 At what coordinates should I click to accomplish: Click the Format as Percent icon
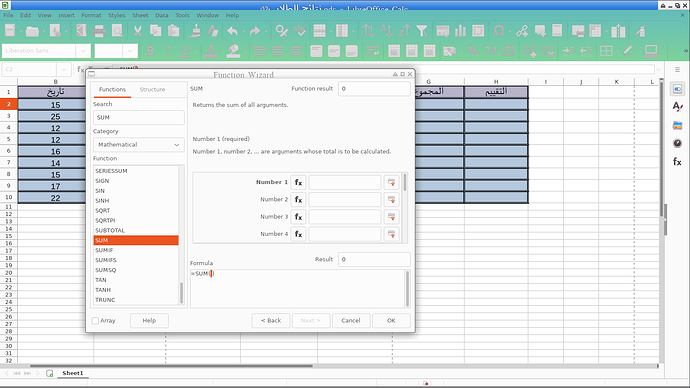pyautogui.click(x=473, y=51)
